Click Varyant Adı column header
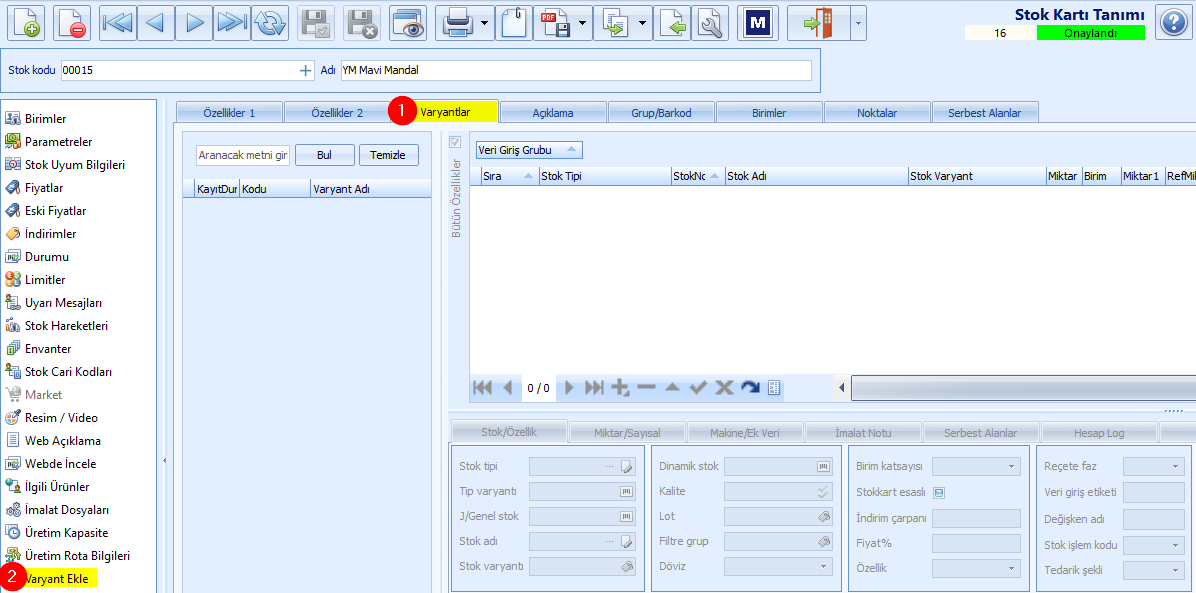1196x593 pixels. coord(371,189)
